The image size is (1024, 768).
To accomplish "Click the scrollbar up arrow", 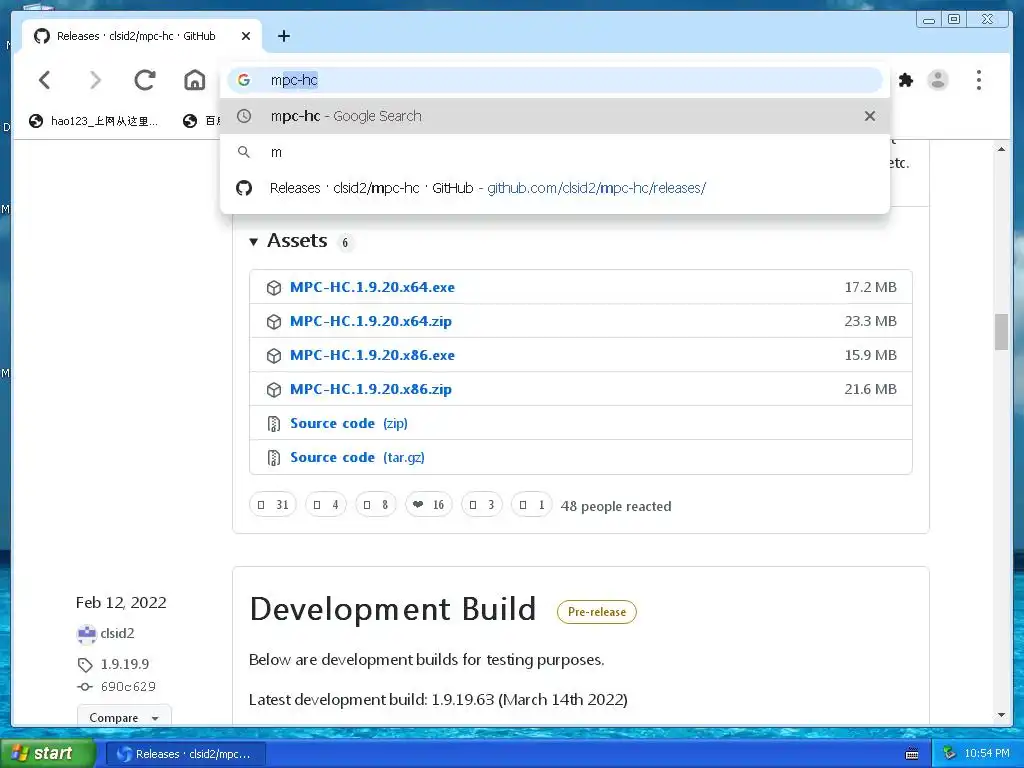I will click(1001, 150).
